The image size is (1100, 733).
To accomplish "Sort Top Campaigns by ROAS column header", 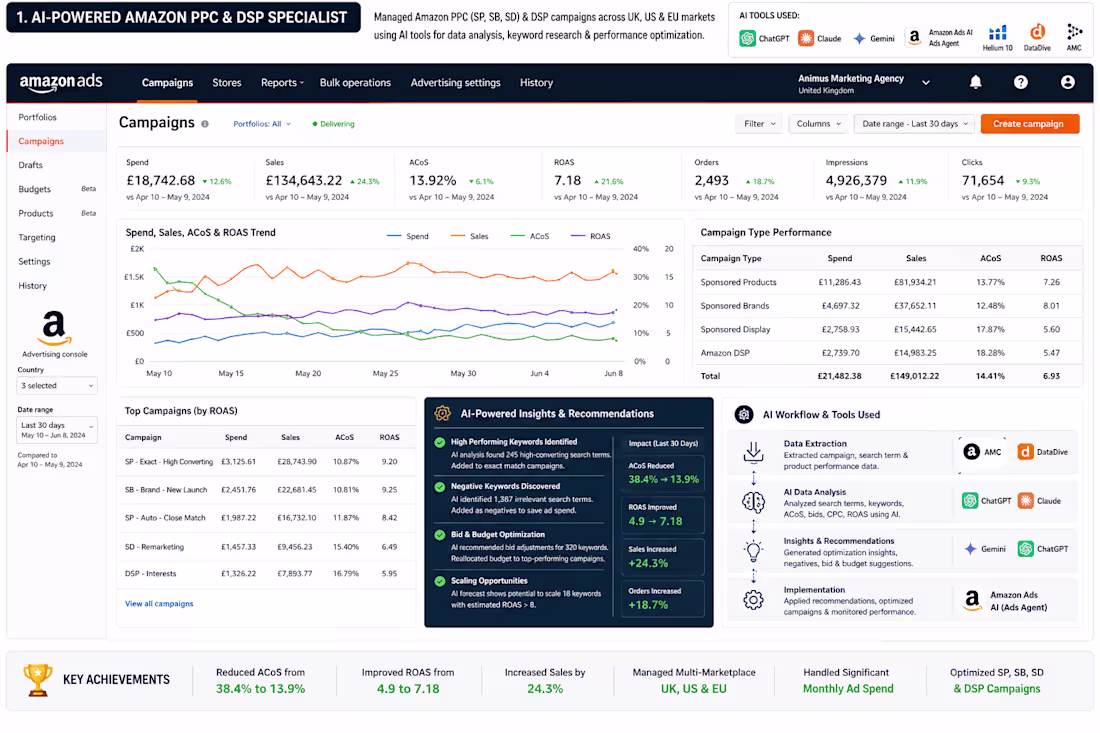I will 389,437.
